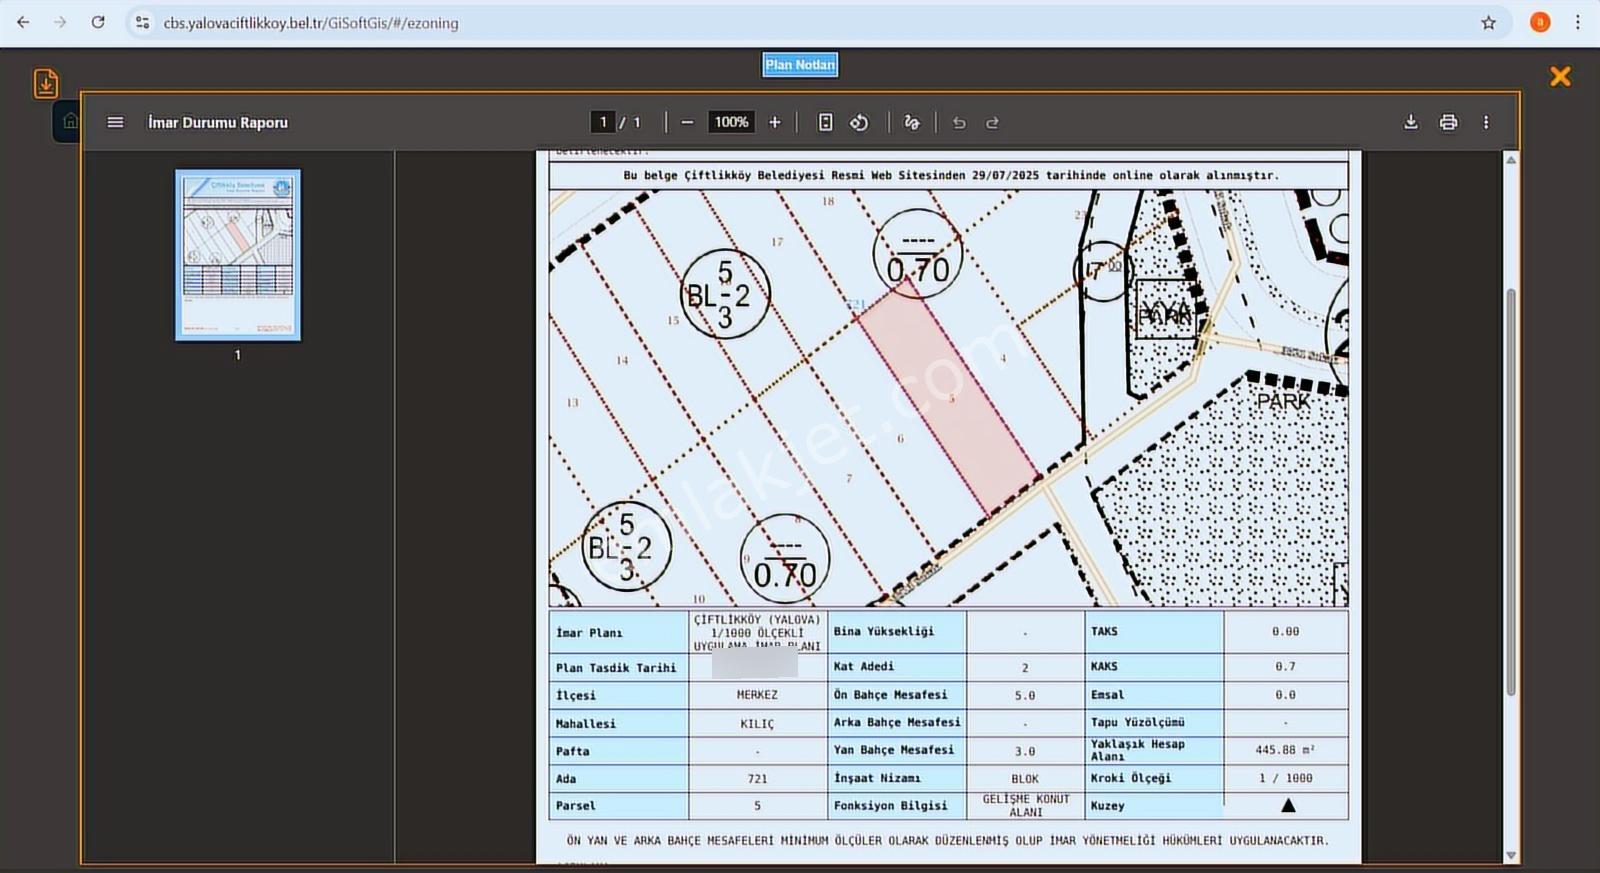Screen dimensions: 1600x873
Task: Download the İmar Durumu Raporu PDF
Action: tap(1411, 122)
